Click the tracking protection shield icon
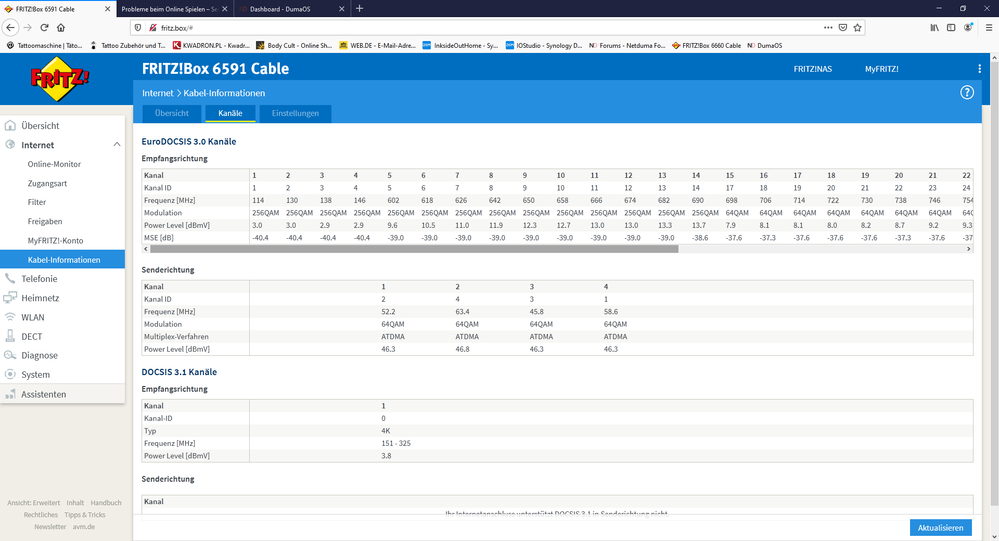Image resolution: width=999 pixels, height=541 pixels. point(138,27)
